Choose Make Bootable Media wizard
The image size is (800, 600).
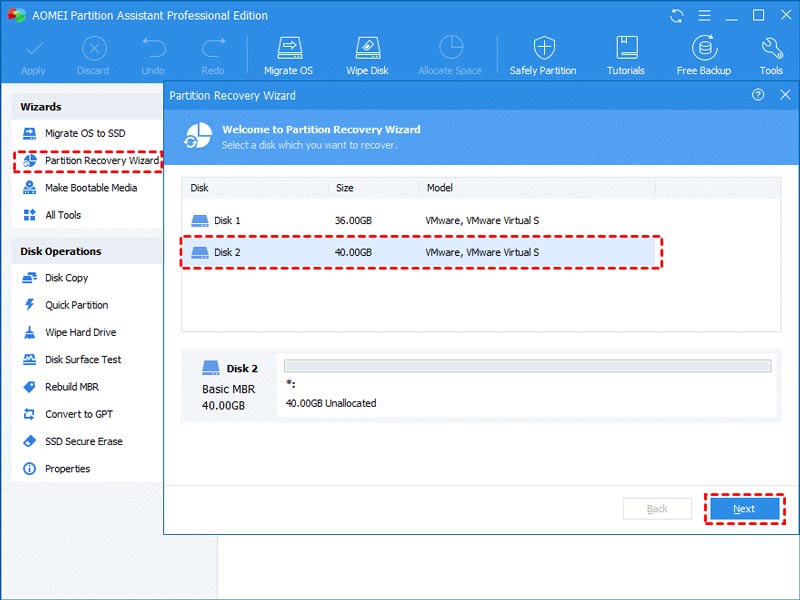[x=90, y=188]
